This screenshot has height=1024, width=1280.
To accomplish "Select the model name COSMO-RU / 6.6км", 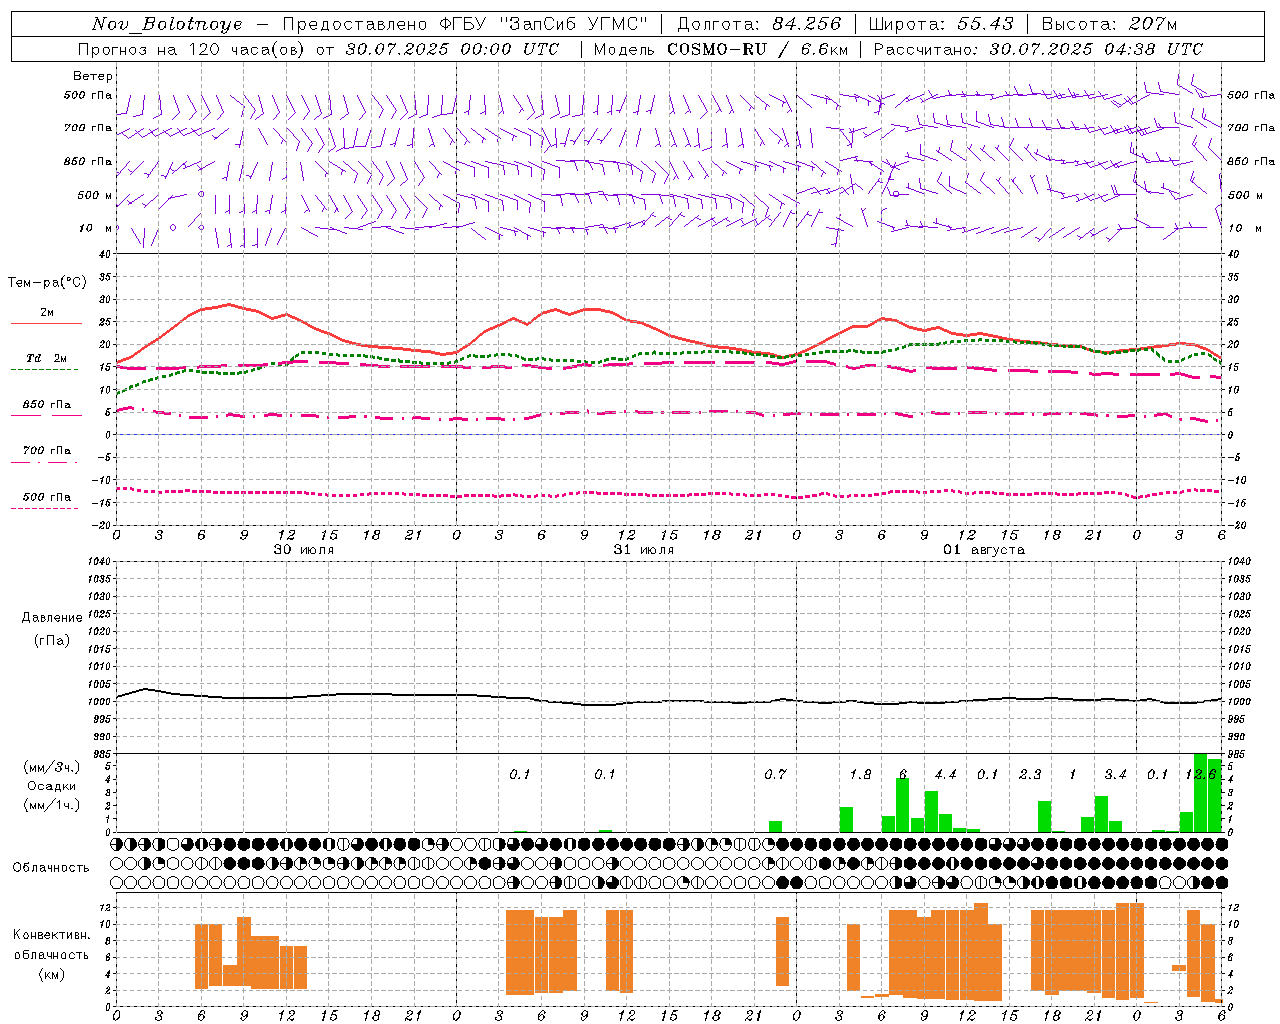I will 758,49.
